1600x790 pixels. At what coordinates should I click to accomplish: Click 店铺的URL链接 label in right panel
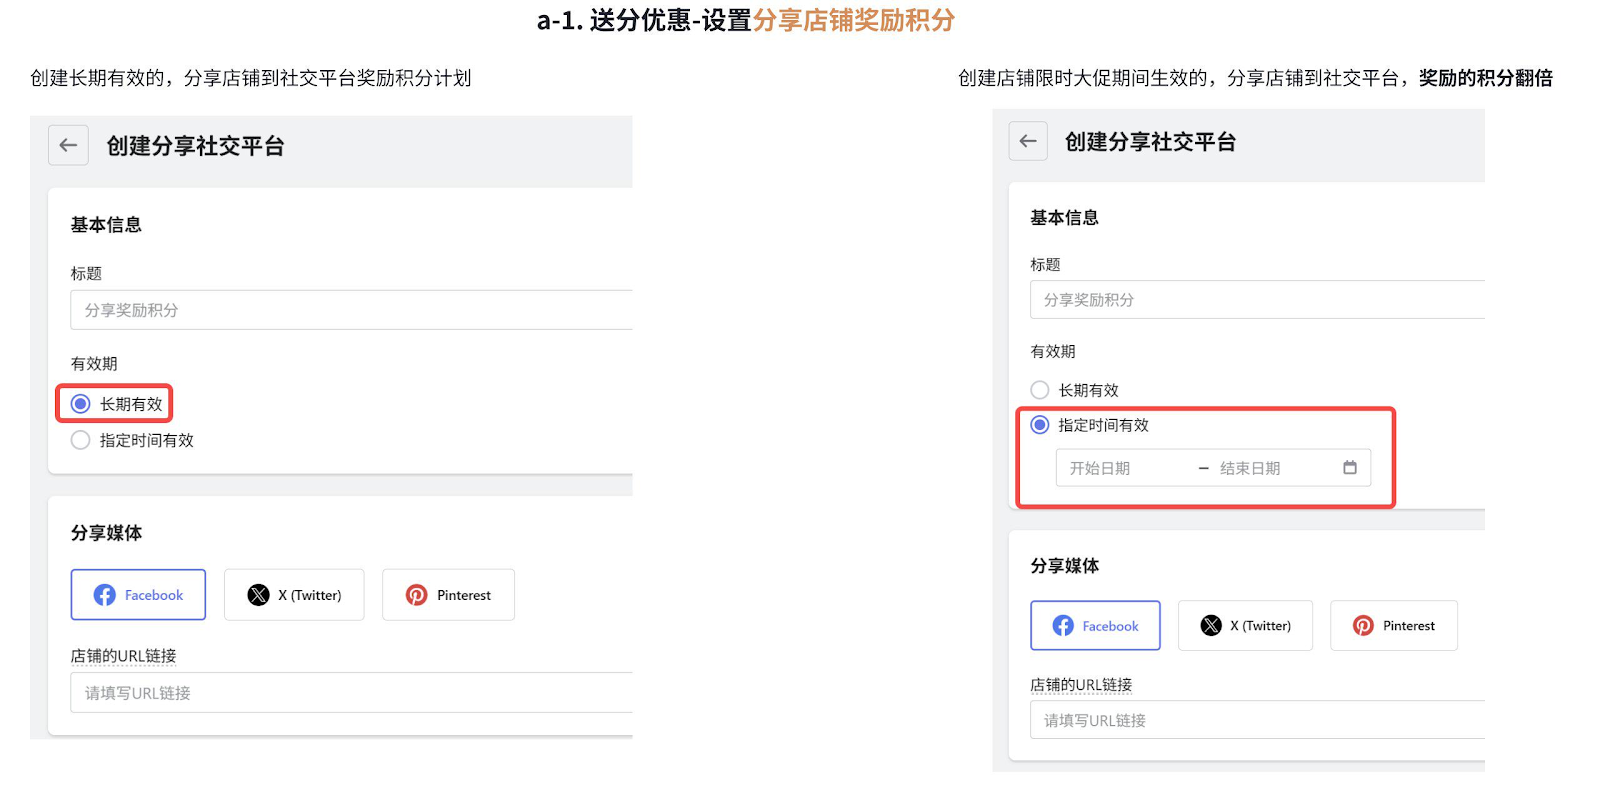click(1081, 685)
